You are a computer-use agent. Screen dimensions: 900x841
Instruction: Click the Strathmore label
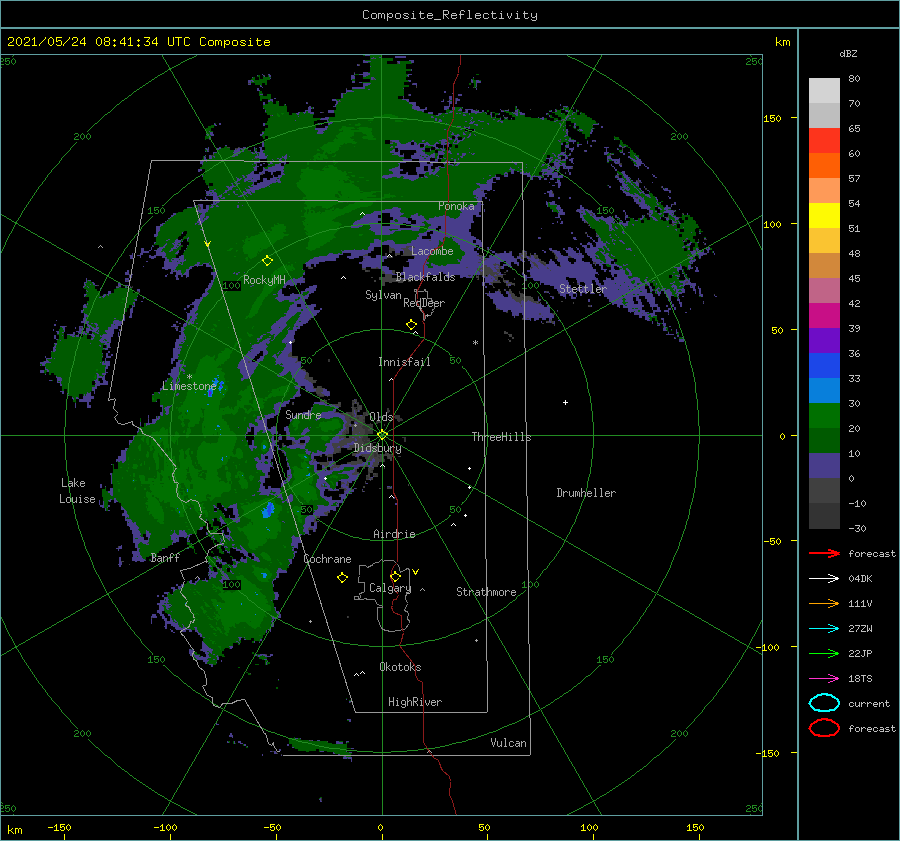tap(486, 592)
